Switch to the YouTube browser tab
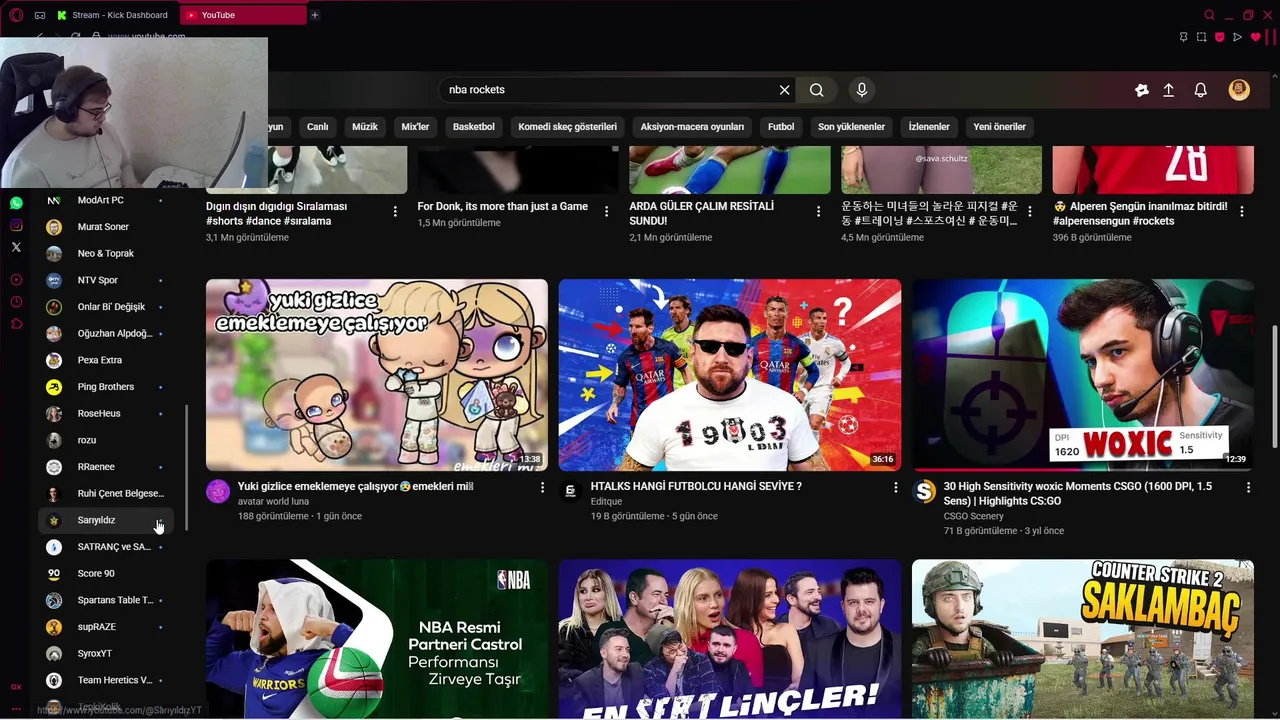 coord(244,15)
